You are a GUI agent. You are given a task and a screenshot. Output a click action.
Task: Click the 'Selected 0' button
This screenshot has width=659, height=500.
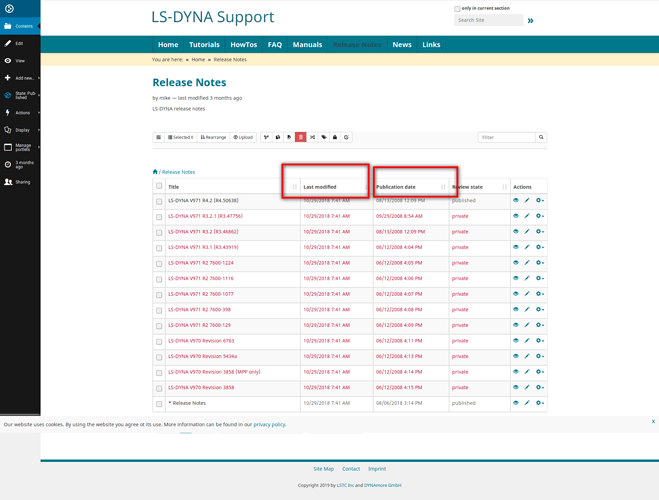point(181,137)
